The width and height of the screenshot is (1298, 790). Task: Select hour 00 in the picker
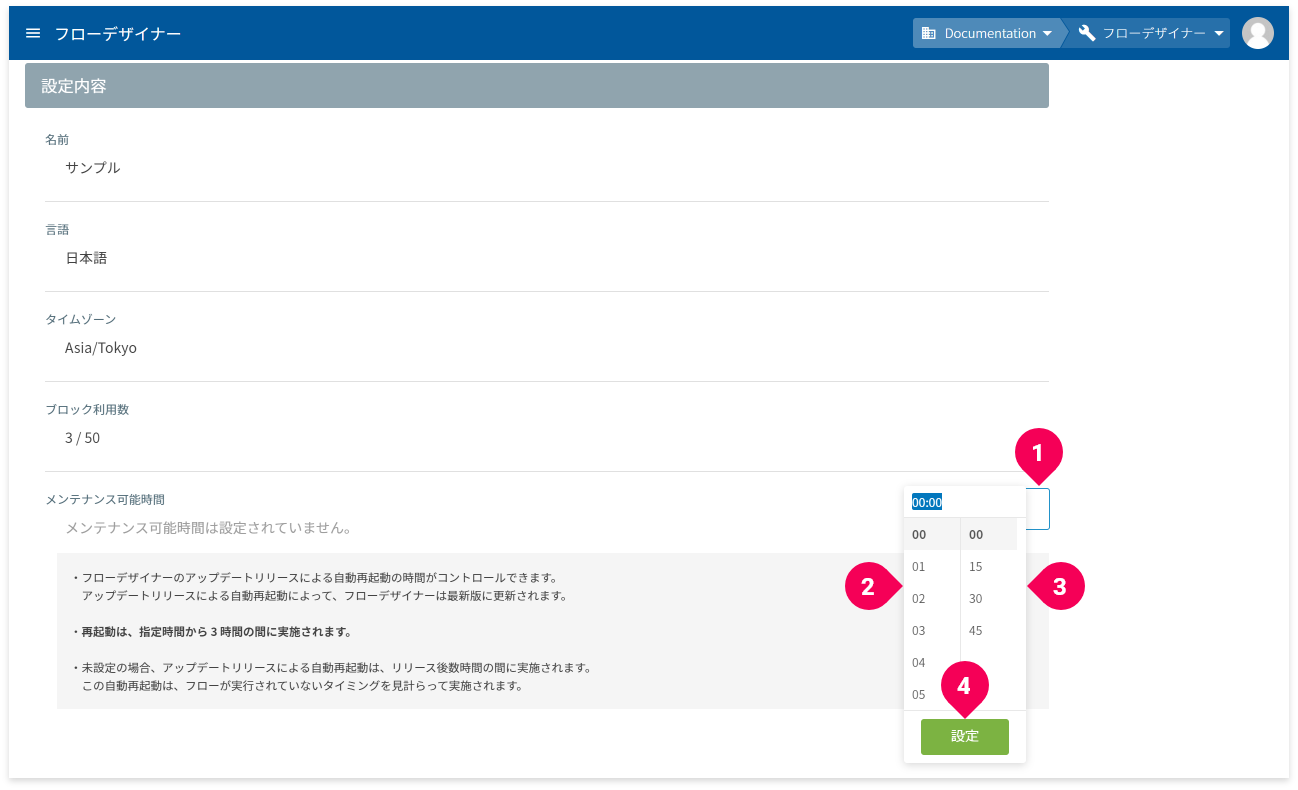(932, 534)
